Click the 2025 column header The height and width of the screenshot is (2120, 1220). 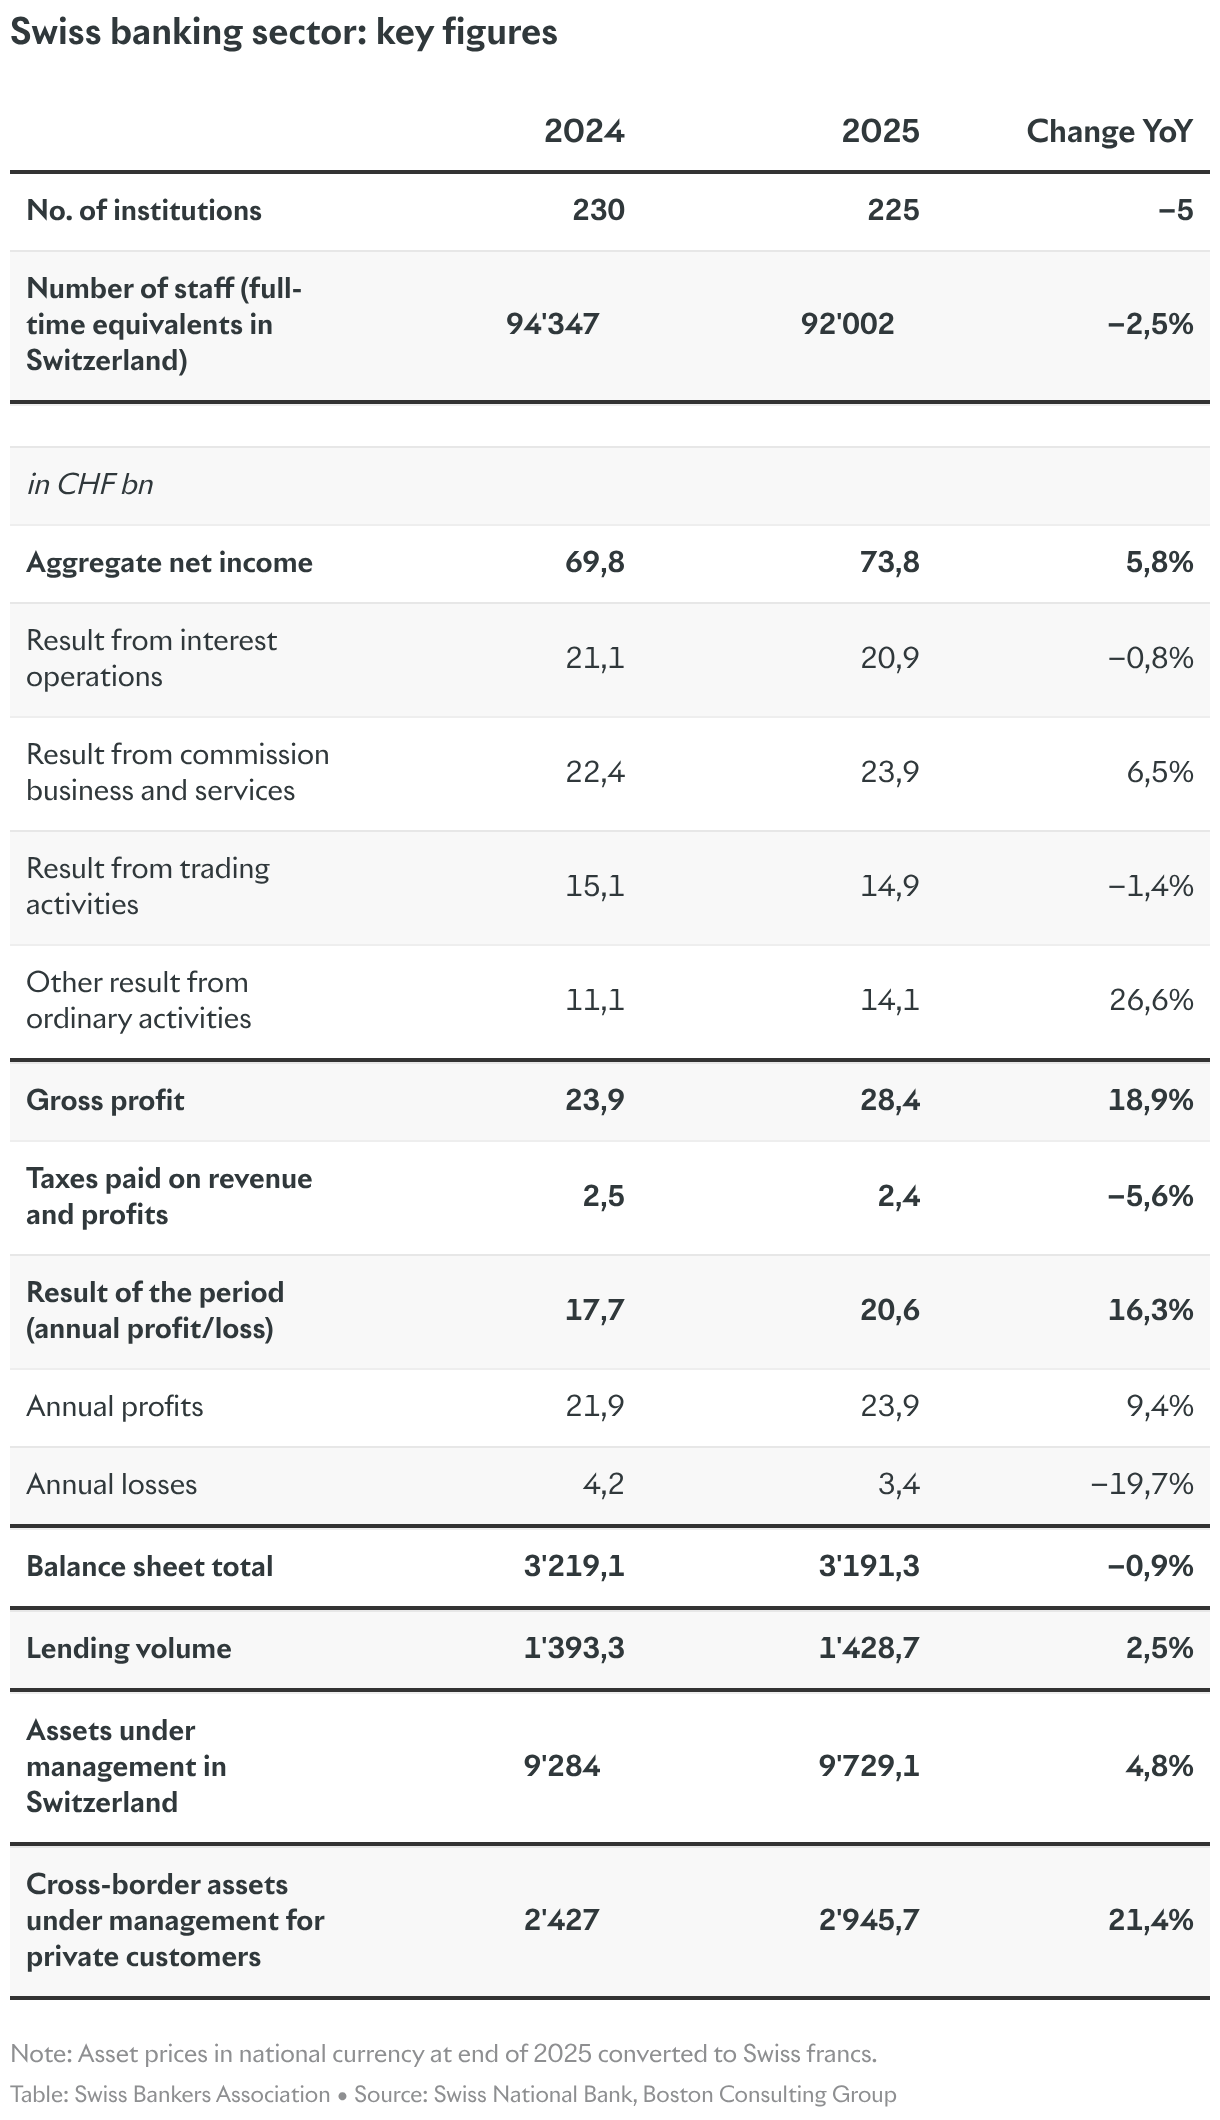(880, 131)
